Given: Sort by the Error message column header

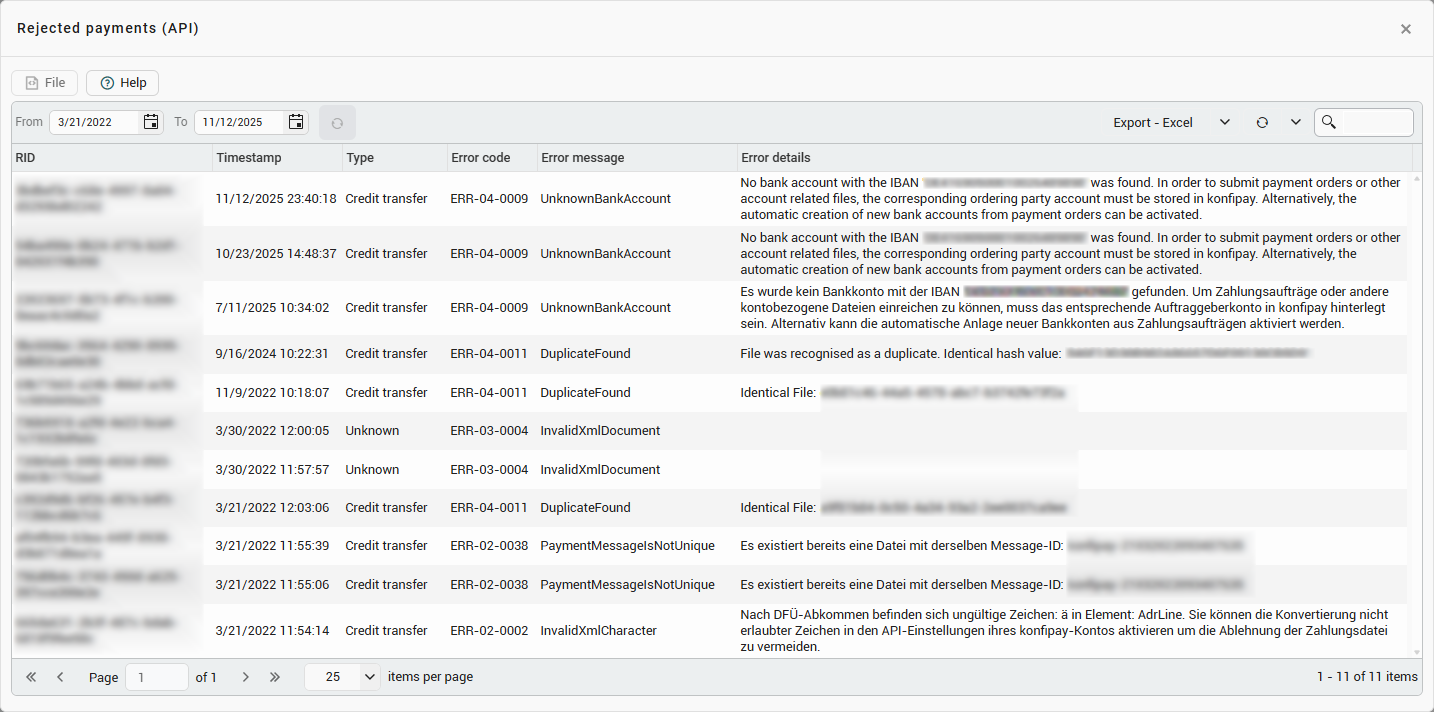Looking at the screenshot, I should pos(637,157).
